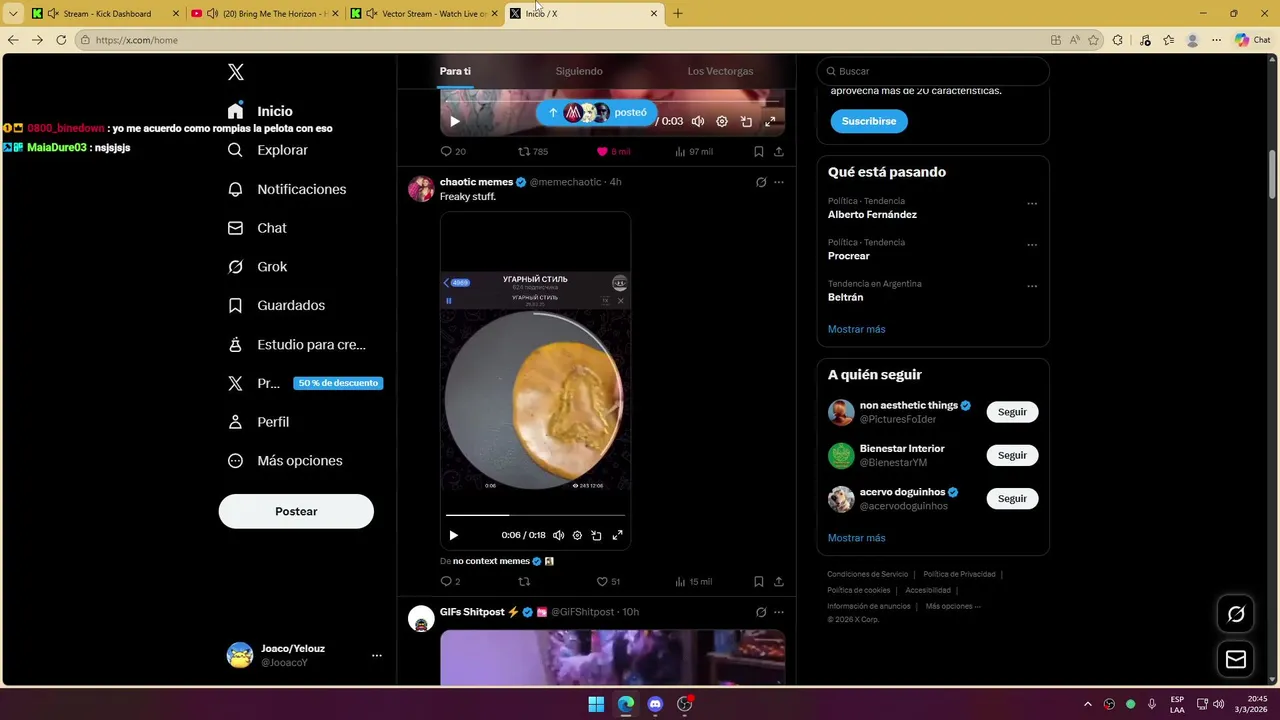Open the Joaco/Yelouz account menu dots
The width and height of the screenshot is (1280, 720).
377,656
